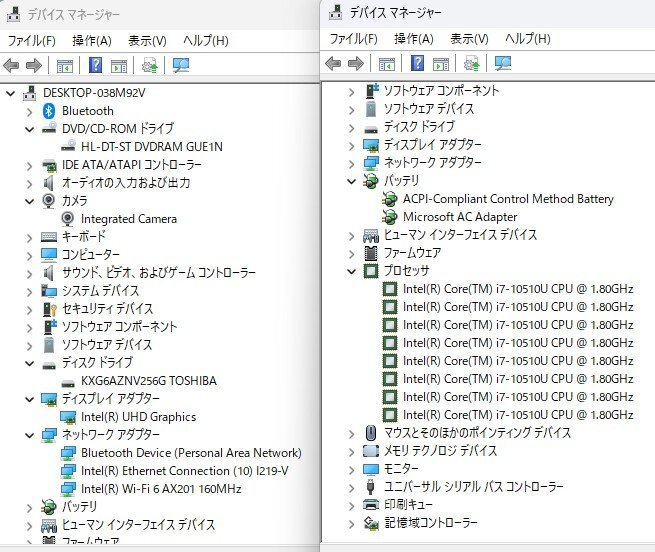Click Update driver icon in right window toolbar
This screenshot has width=655, height=552.
pos(472,64)
